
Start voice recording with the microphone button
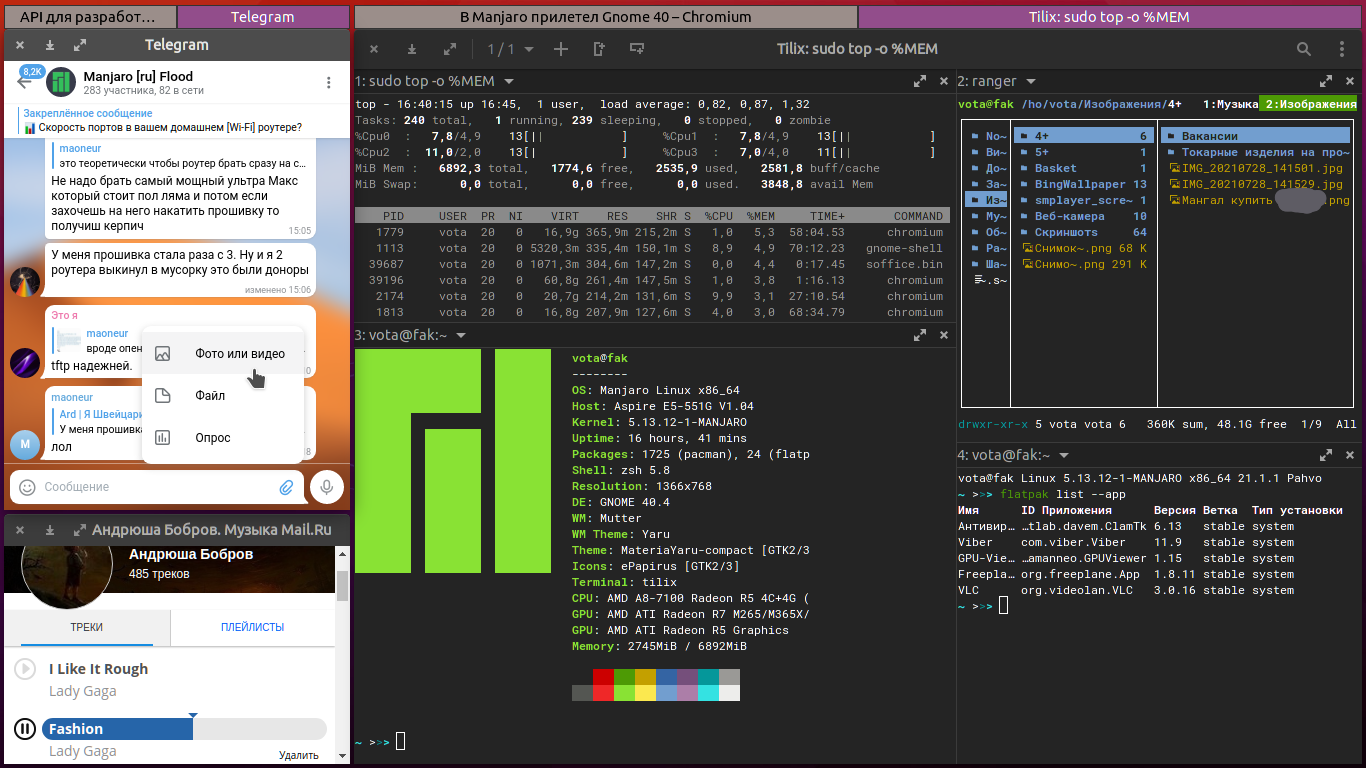pos(326,487)
